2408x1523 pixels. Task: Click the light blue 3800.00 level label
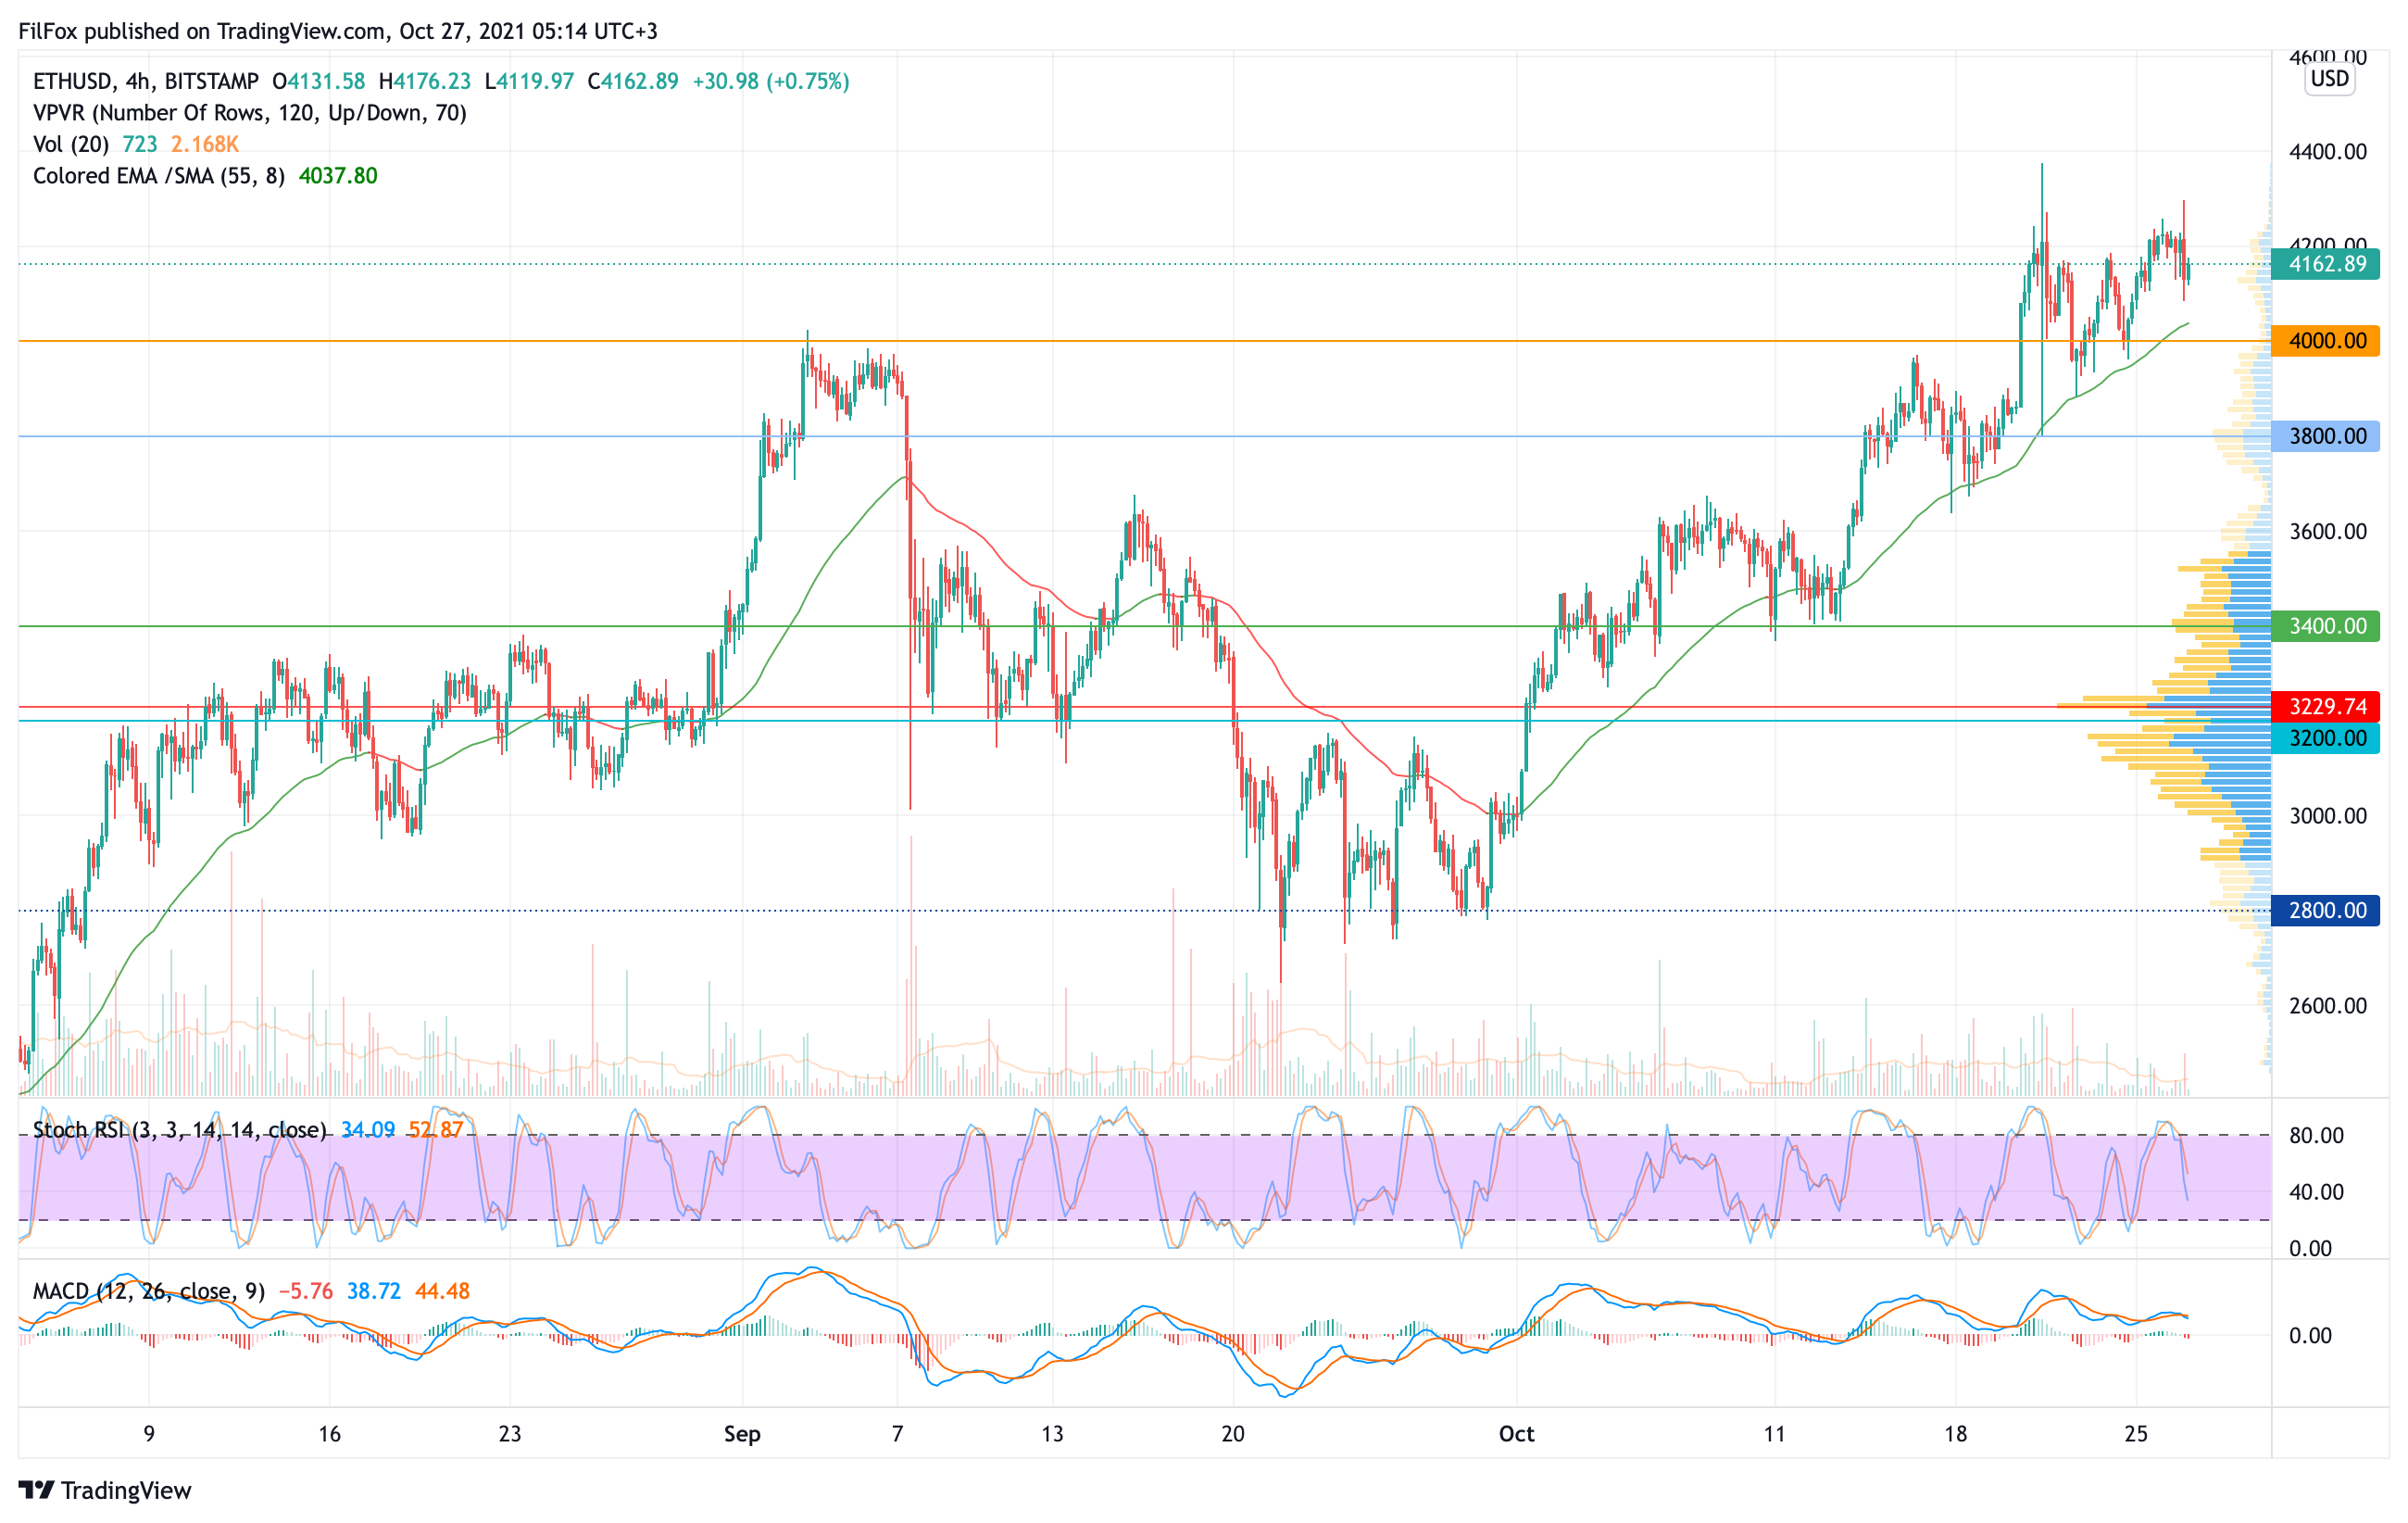(x=2326, y=436)
